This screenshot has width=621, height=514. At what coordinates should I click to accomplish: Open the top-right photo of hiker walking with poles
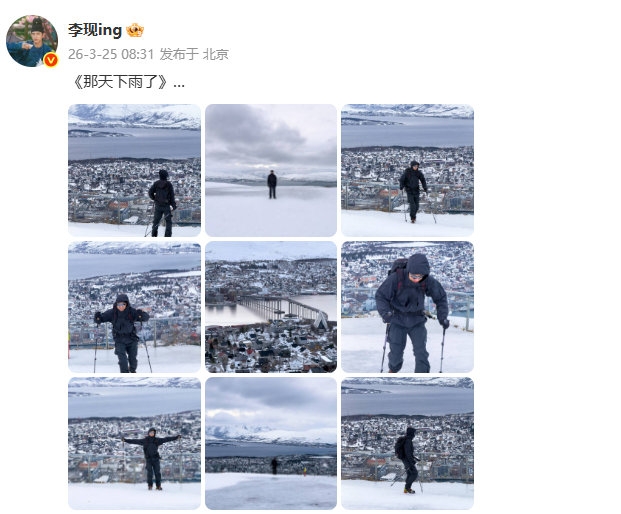point(408,170)
